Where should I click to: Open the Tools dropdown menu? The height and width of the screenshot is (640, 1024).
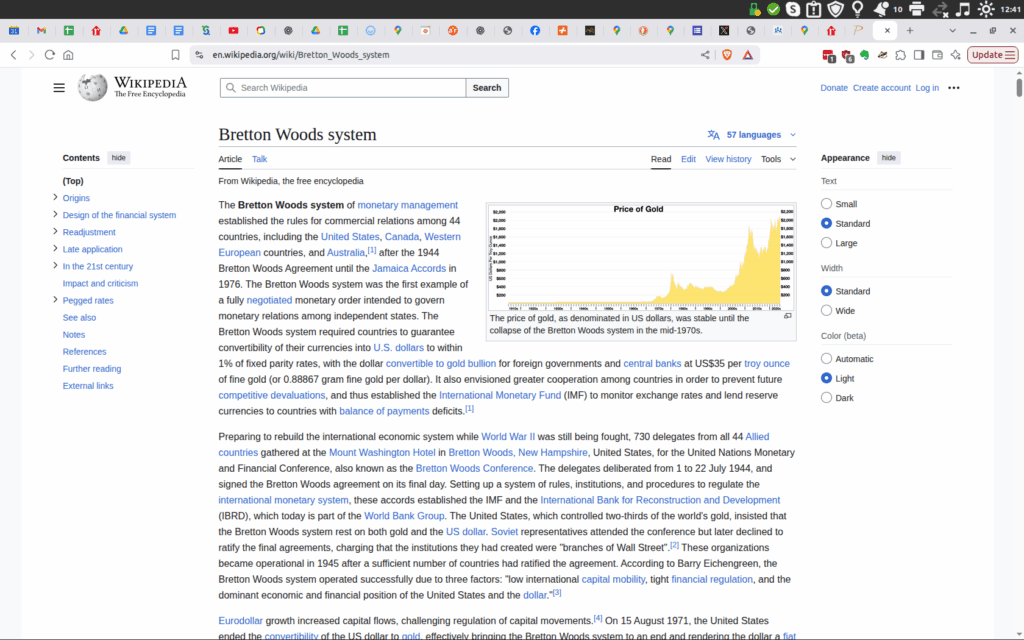778,159
